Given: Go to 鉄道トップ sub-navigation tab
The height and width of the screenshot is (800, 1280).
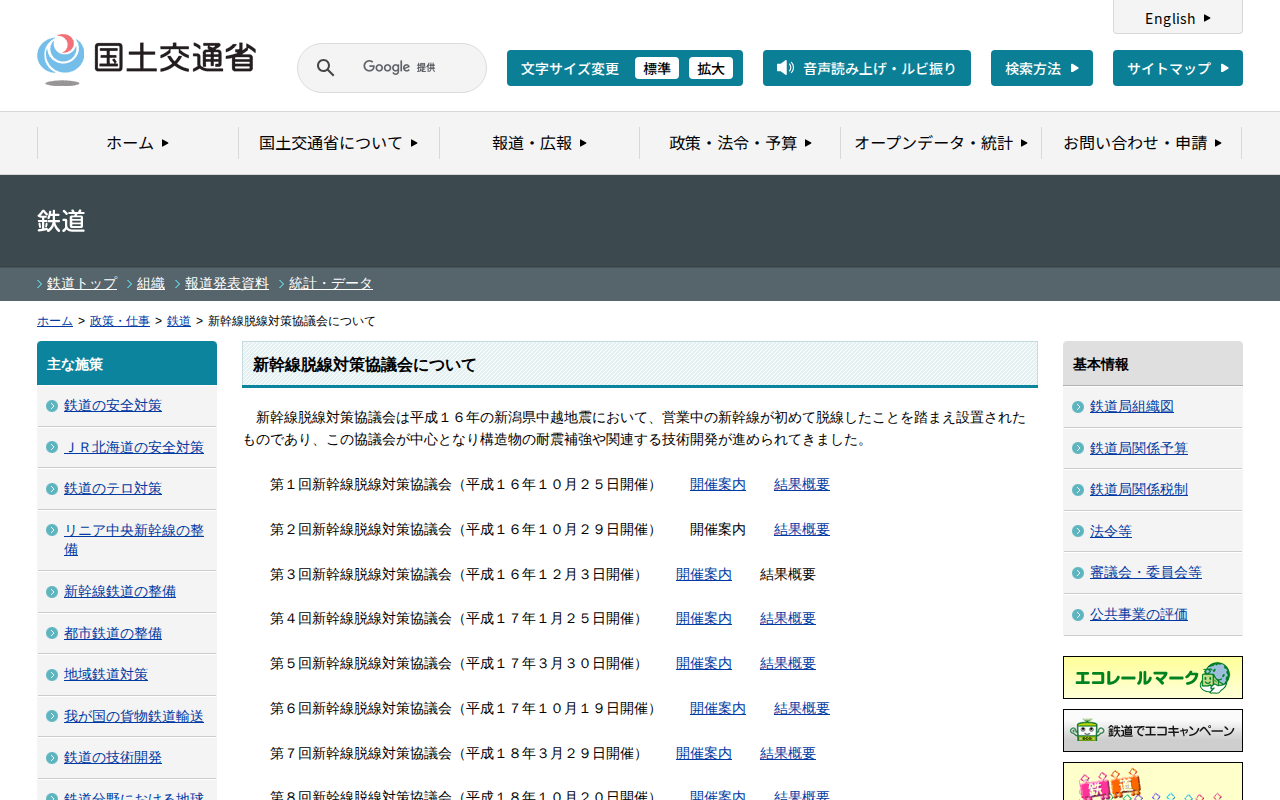Looking at the screenshot, I should (82, 284).
